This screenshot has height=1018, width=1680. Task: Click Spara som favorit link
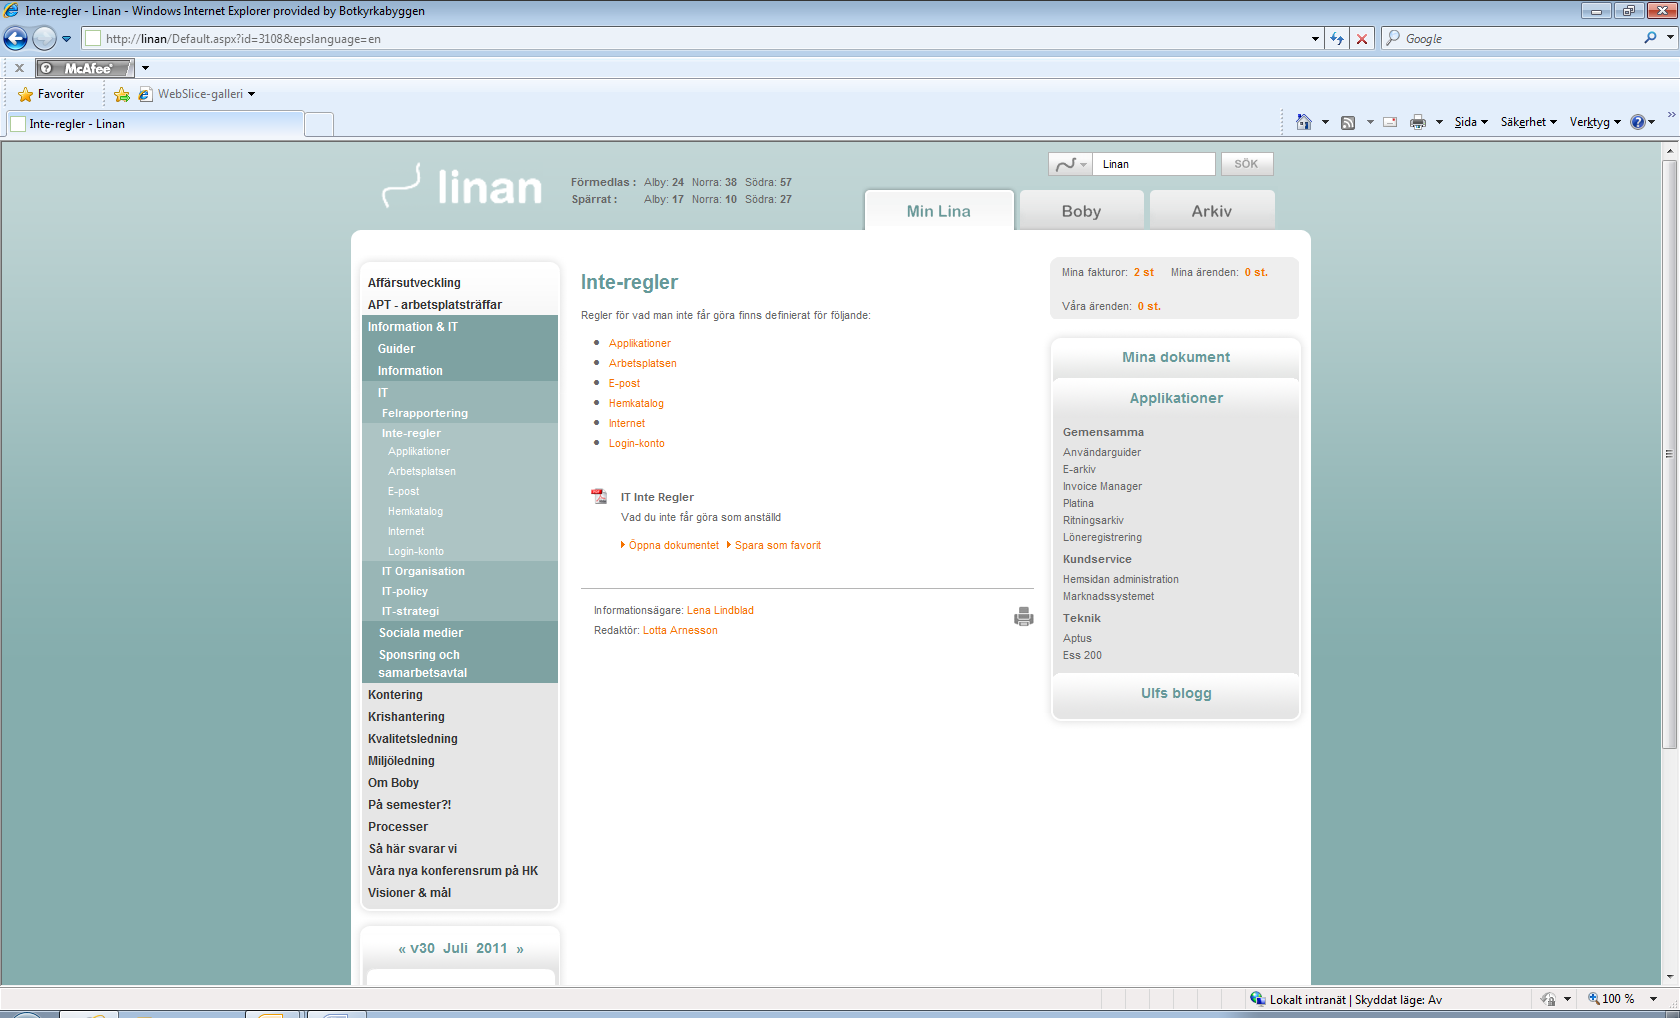coord(778,545)
